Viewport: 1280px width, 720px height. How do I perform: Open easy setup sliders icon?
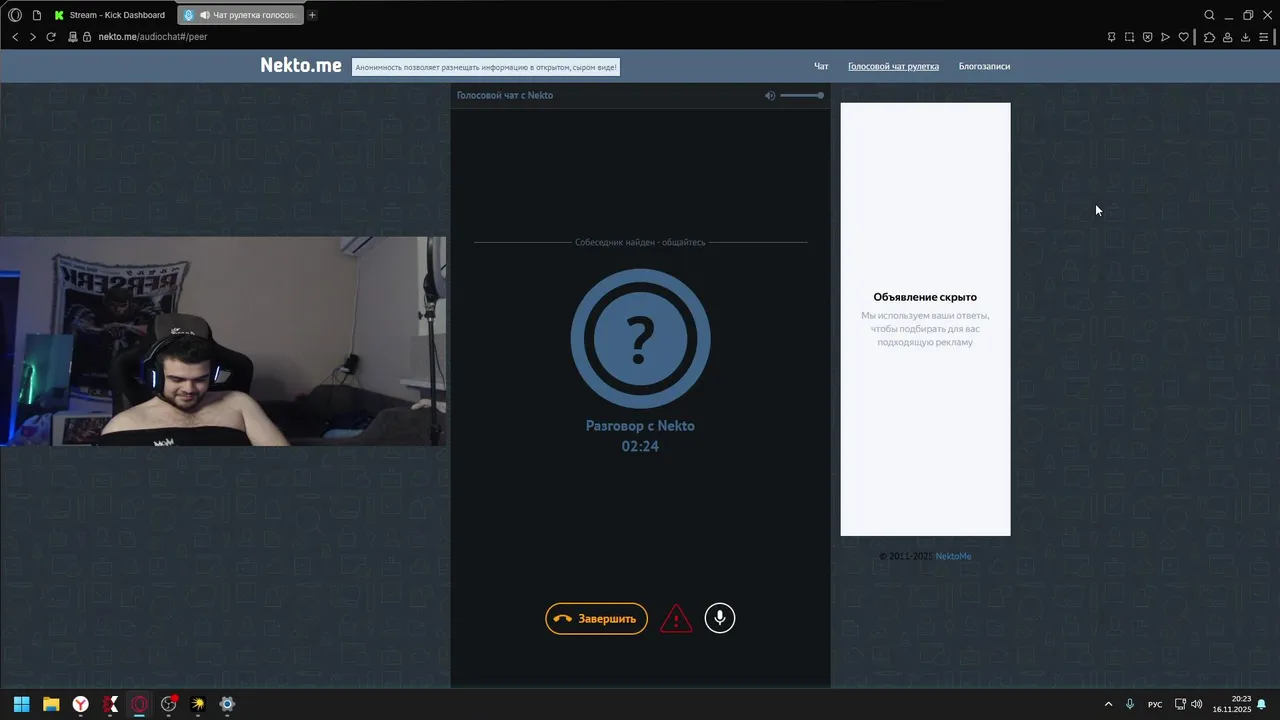click(x=1263, y=37)
